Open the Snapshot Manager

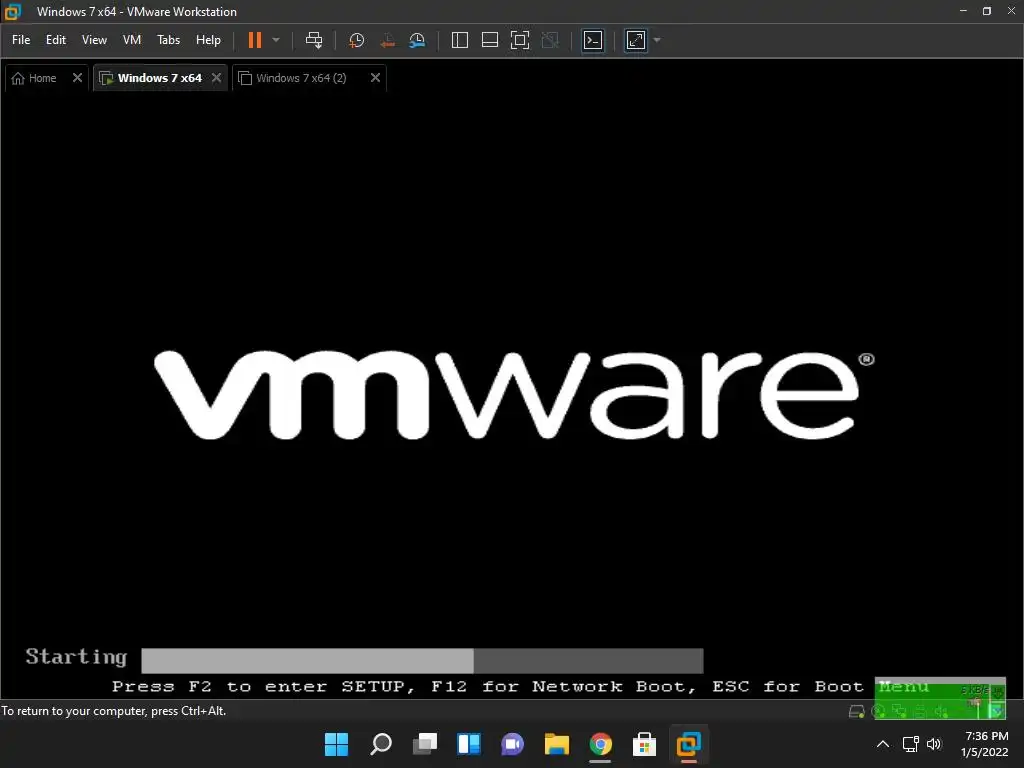point(417,40)
